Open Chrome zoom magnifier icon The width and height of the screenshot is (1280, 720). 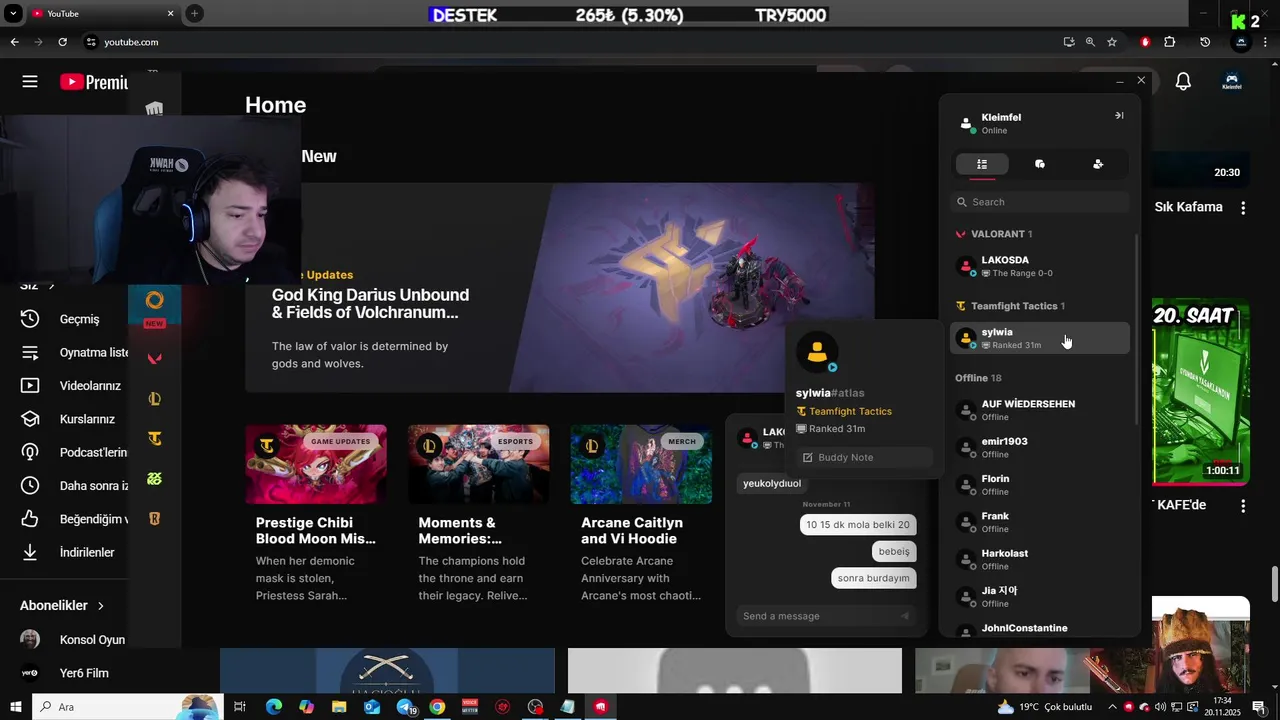tap(1090, 42)
